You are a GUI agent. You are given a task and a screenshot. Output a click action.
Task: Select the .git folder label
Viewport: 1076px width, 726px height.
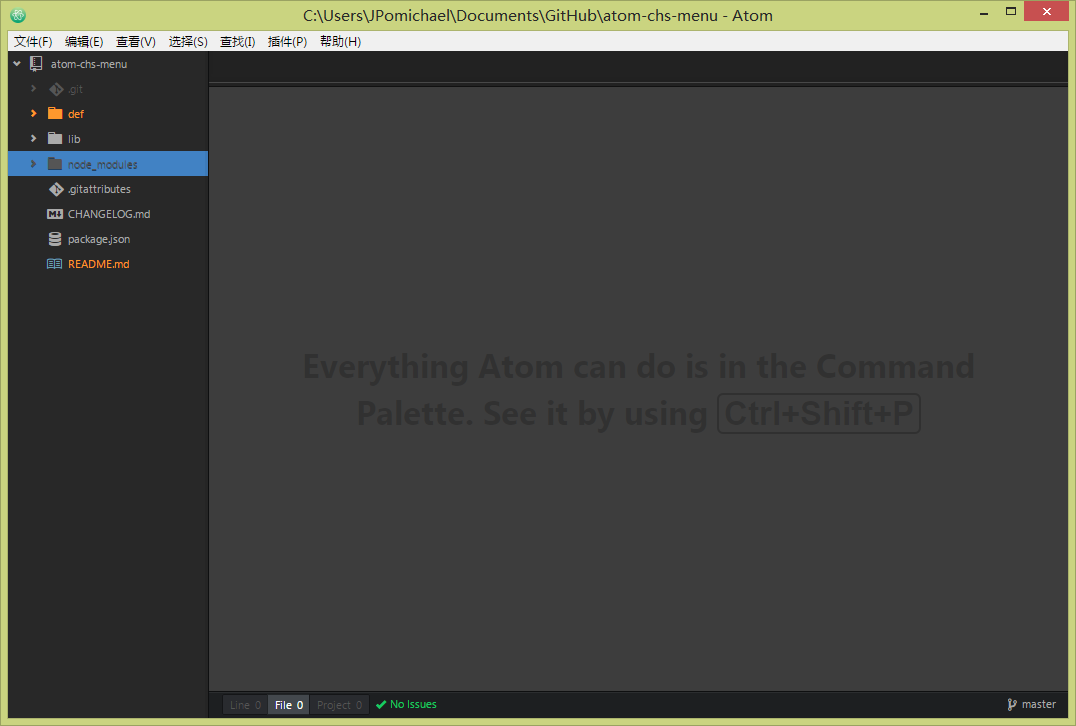(x=75, y=89)
